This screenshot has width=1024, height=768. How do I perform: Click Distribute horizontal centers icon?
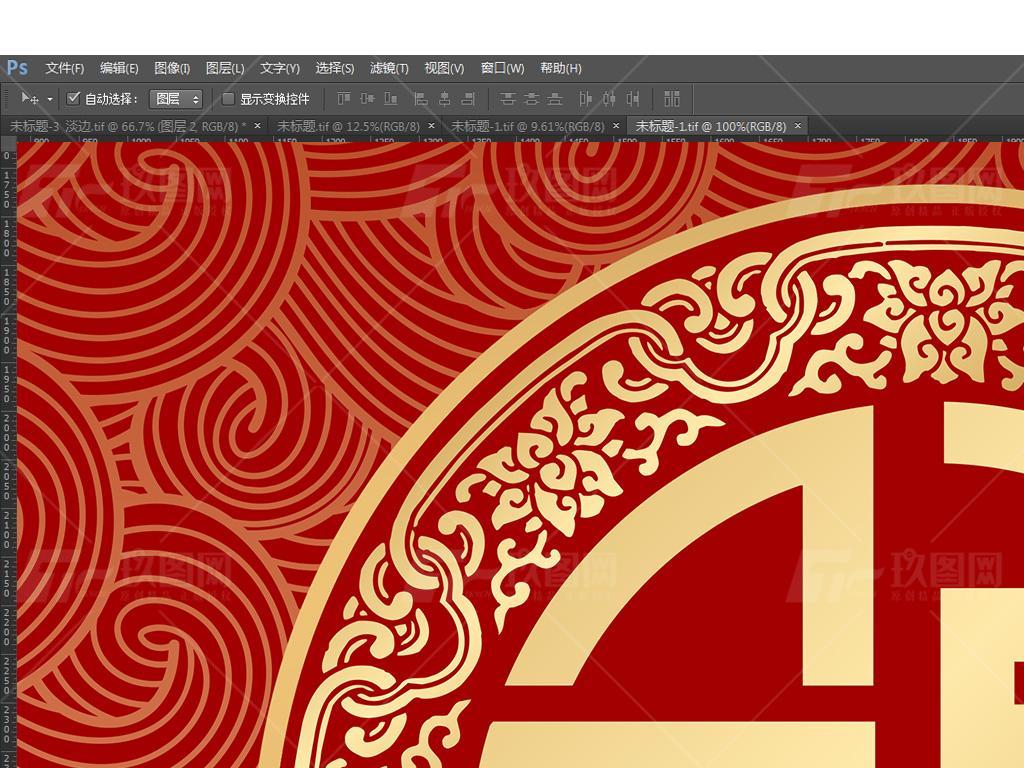click(609, 99)
